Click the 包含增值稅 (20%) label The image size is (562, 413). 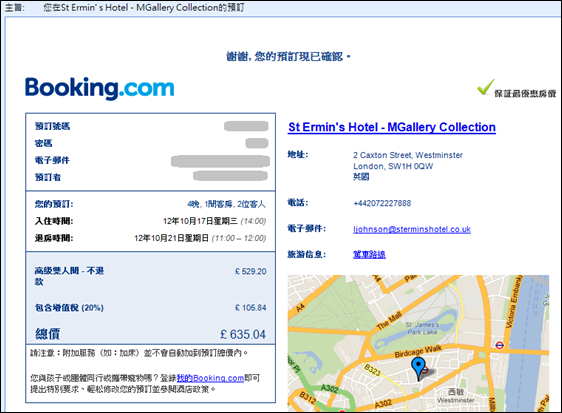(x=69, y=308)
